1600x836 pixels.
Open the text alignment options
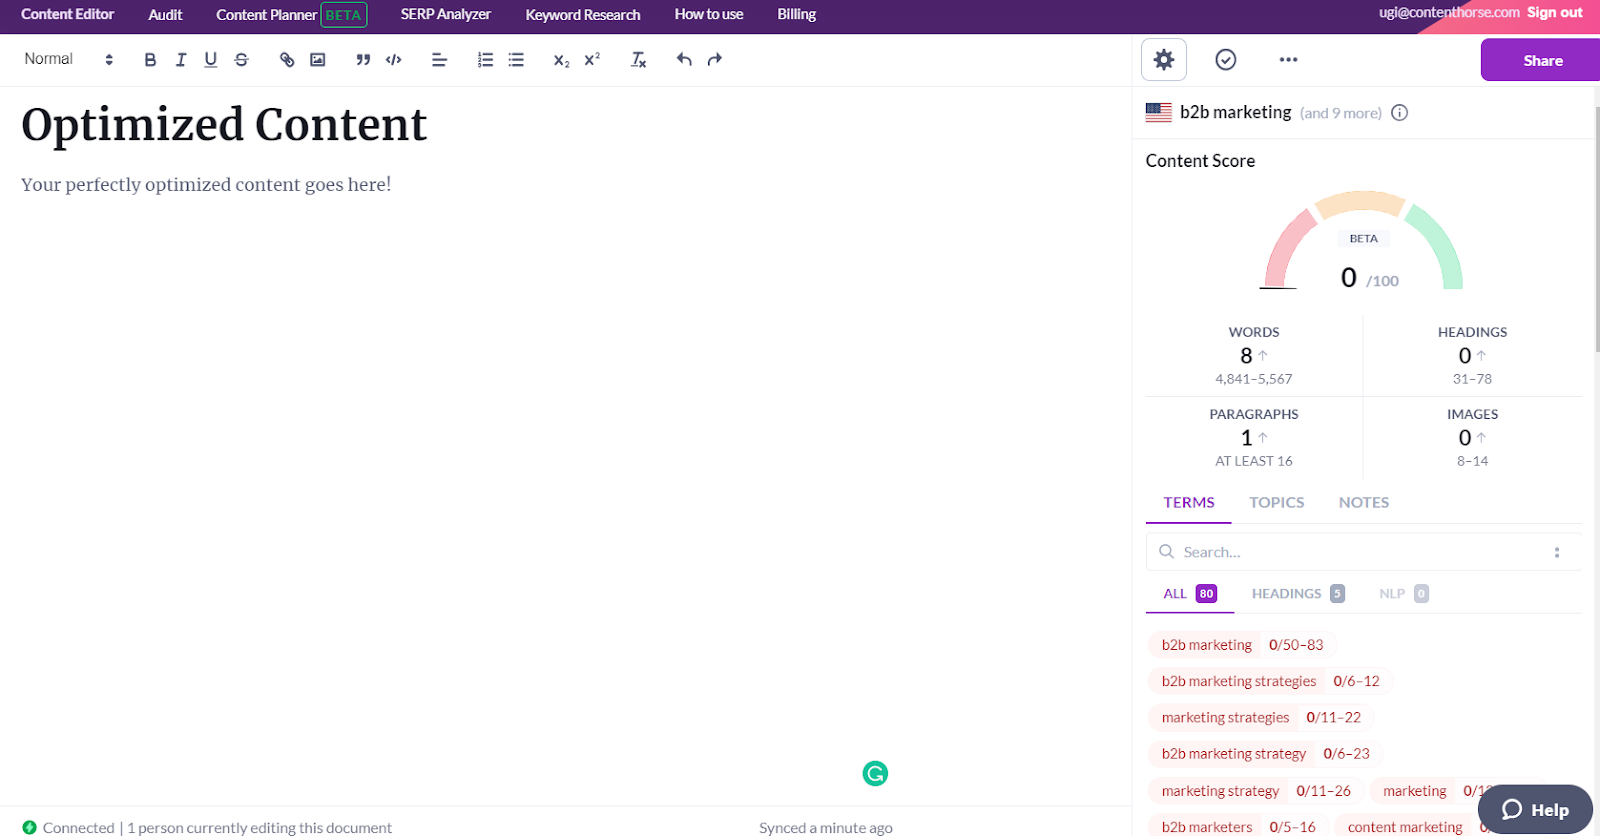click(439, 60)
